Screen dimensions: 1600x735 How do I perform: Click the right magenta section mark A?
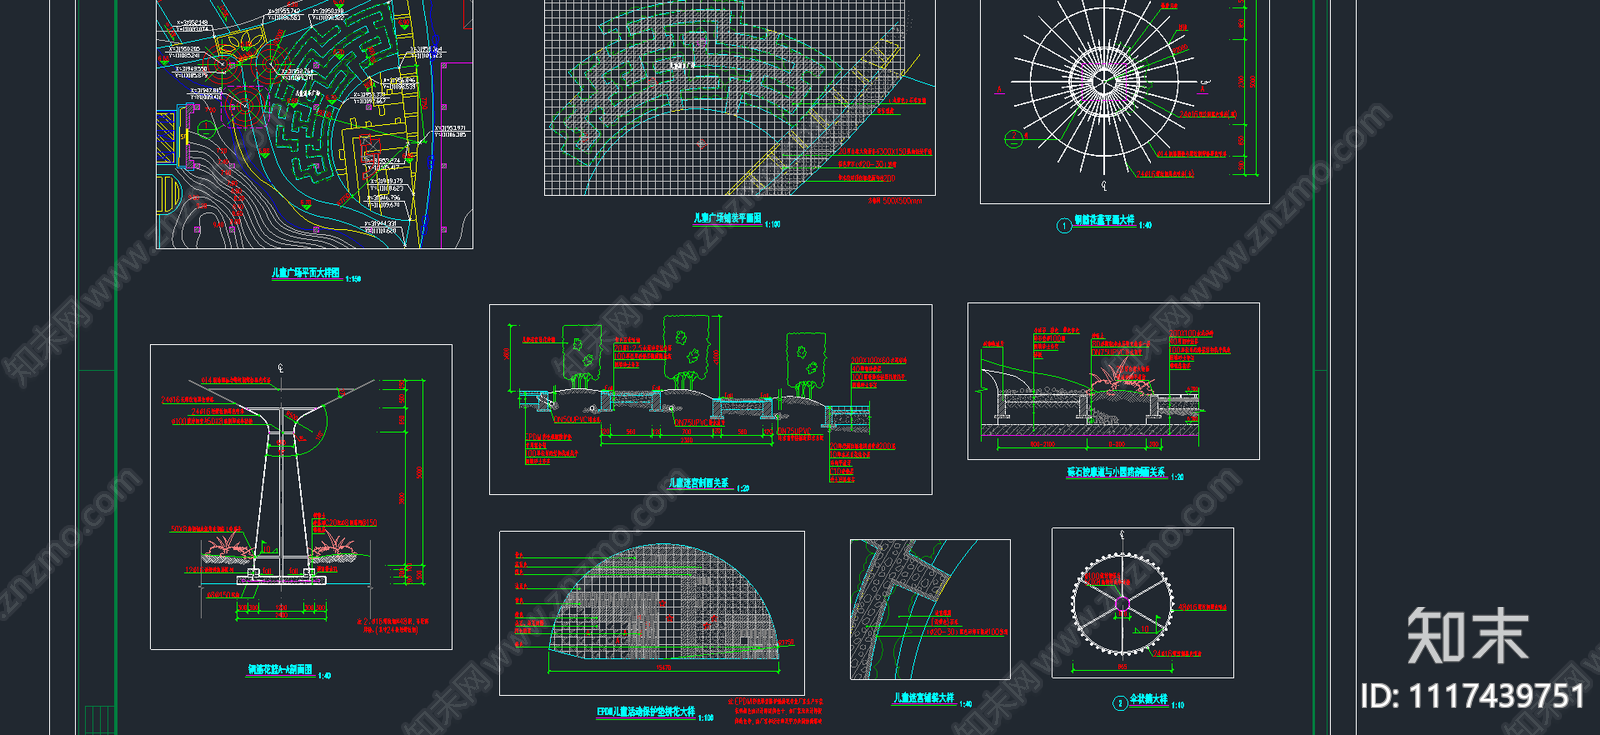click(x=1202, y=88)
